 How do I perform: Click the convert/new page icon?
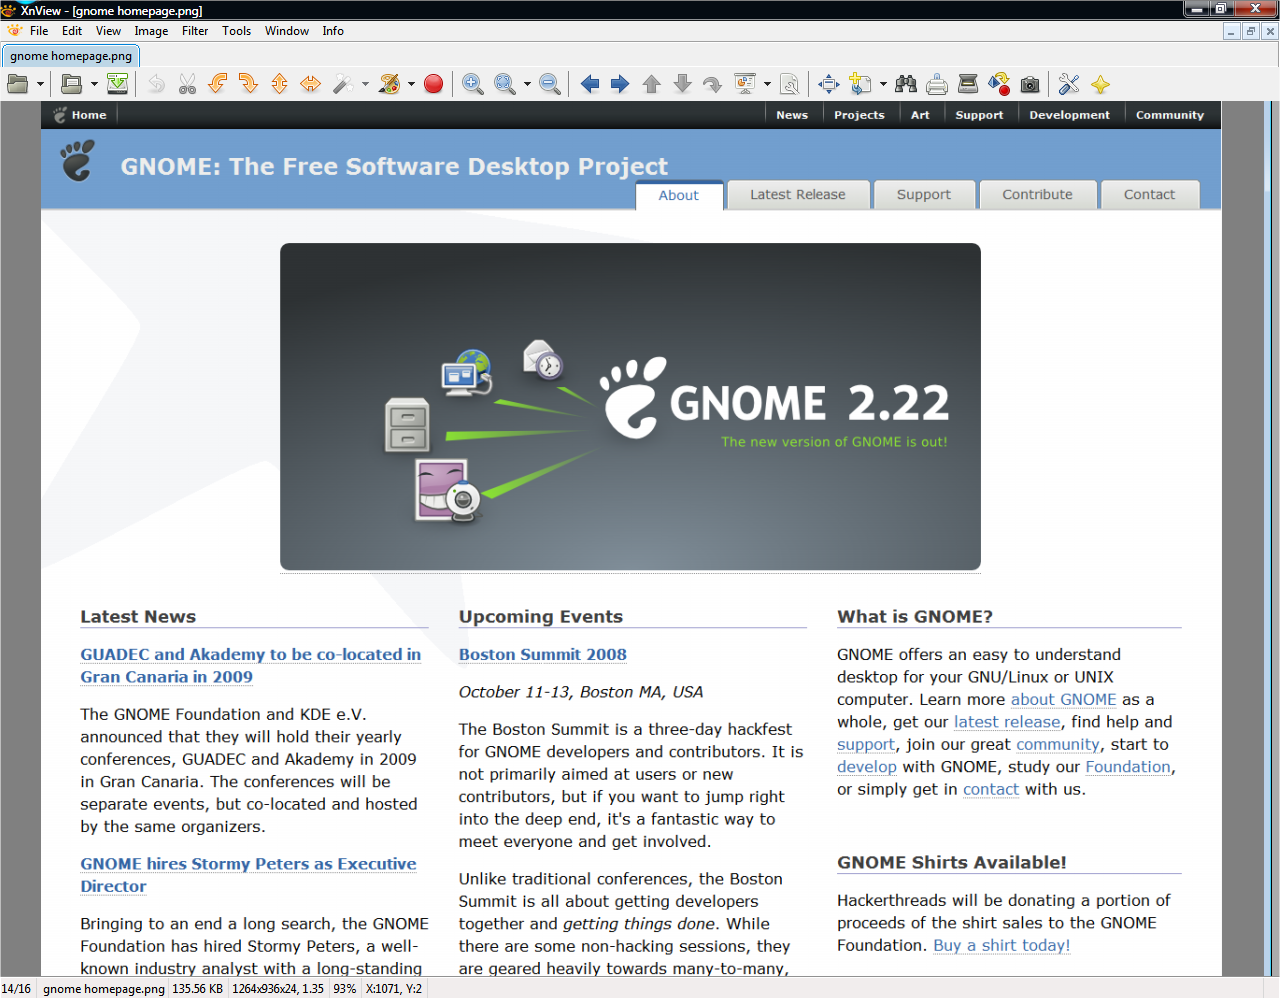[x=860, y=84]
